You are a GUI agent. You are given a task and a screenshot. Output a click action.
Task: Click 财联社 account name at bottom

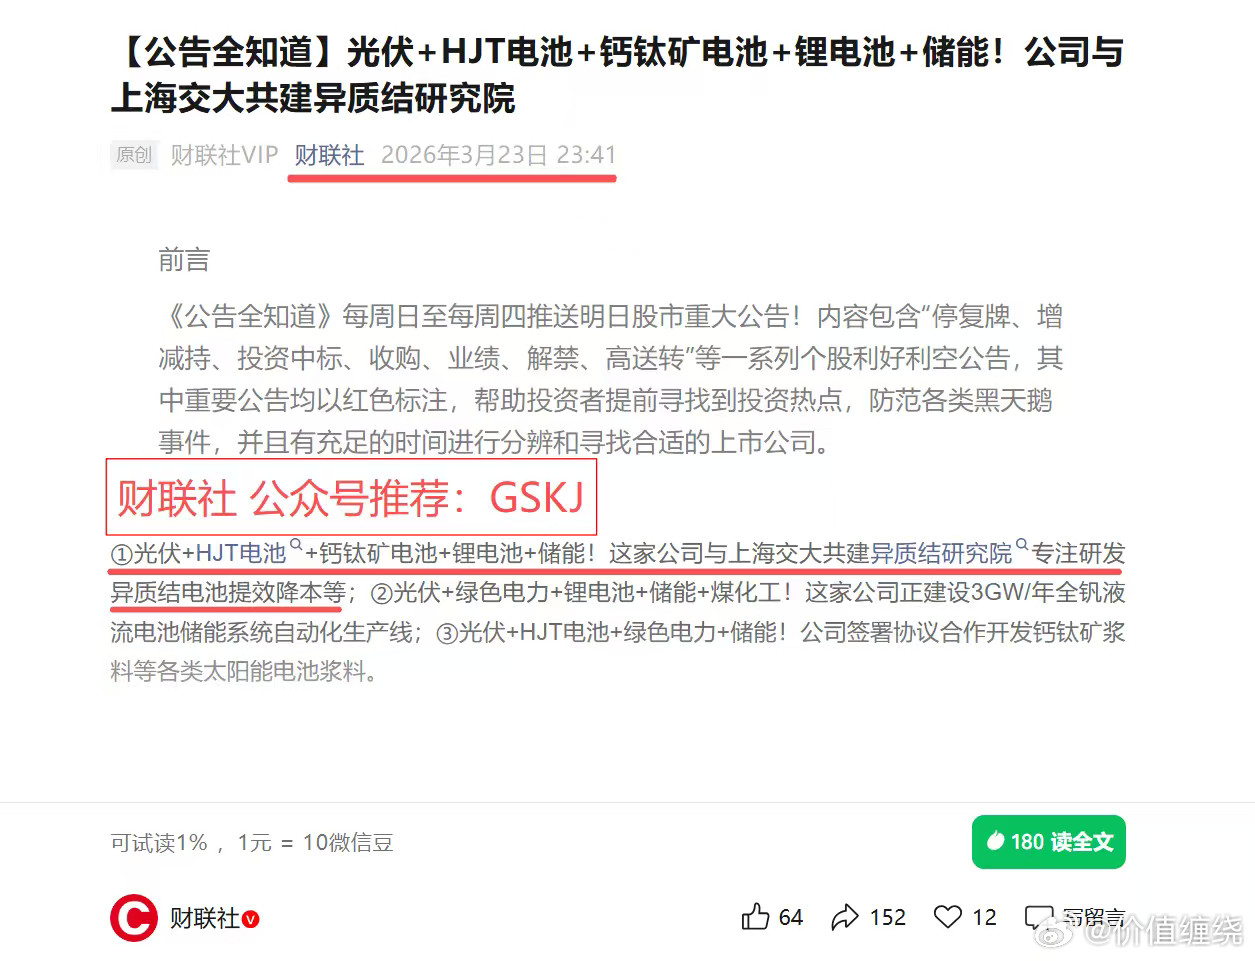coord(205,919)
